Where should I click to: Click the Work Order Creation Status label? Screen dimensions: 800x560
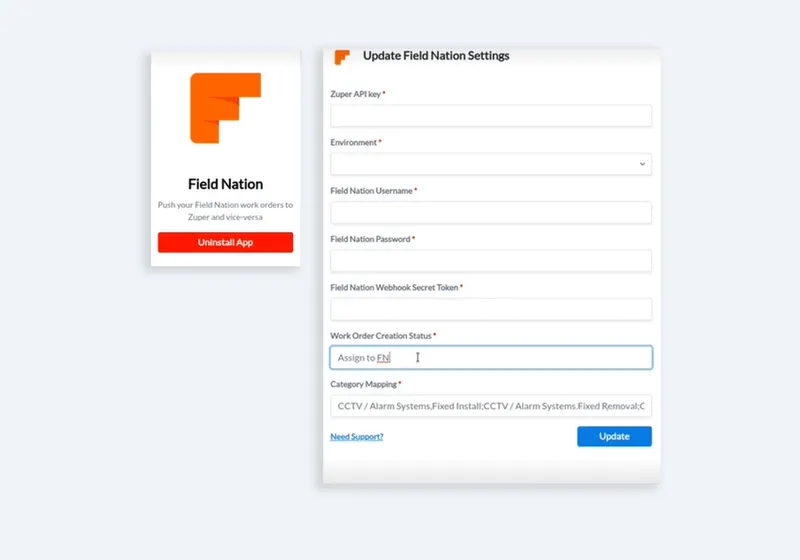[x=381, y=336]
